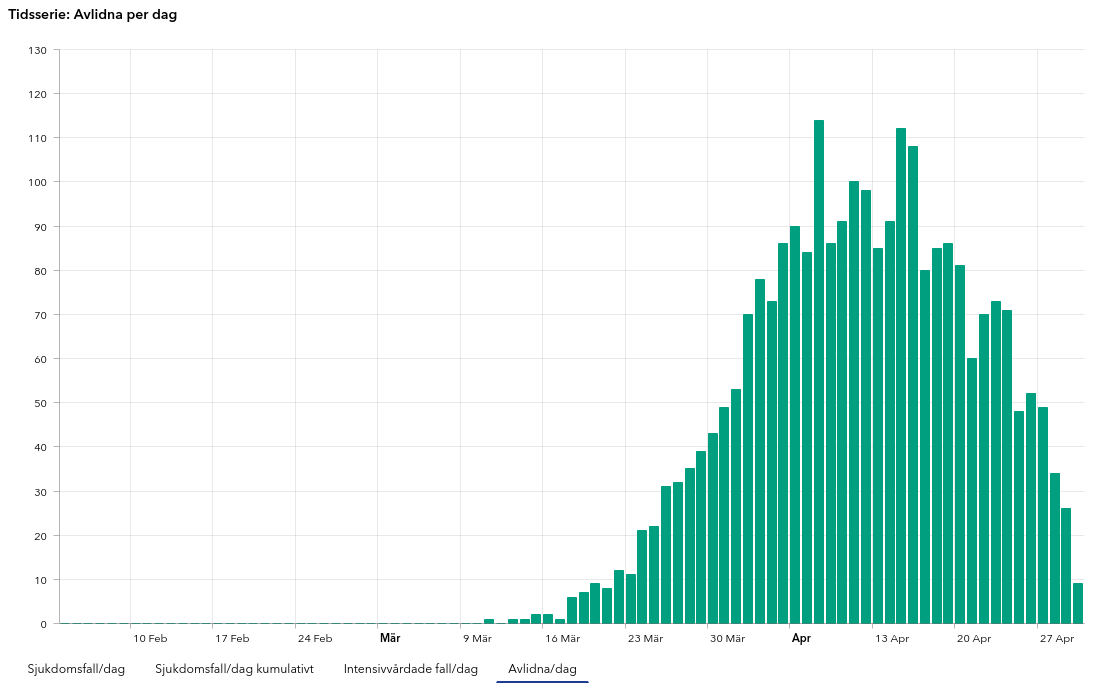
Task: Click the '13 Apr' x-axis label
Action: (892, 639)
